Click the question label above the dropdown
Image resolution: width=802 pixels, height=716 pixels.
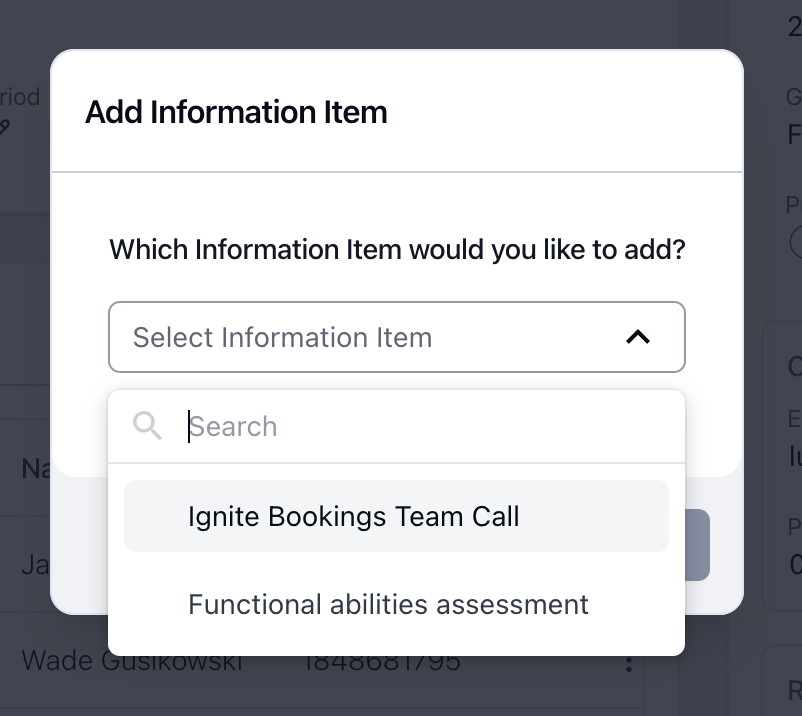(x=397, y=250)
